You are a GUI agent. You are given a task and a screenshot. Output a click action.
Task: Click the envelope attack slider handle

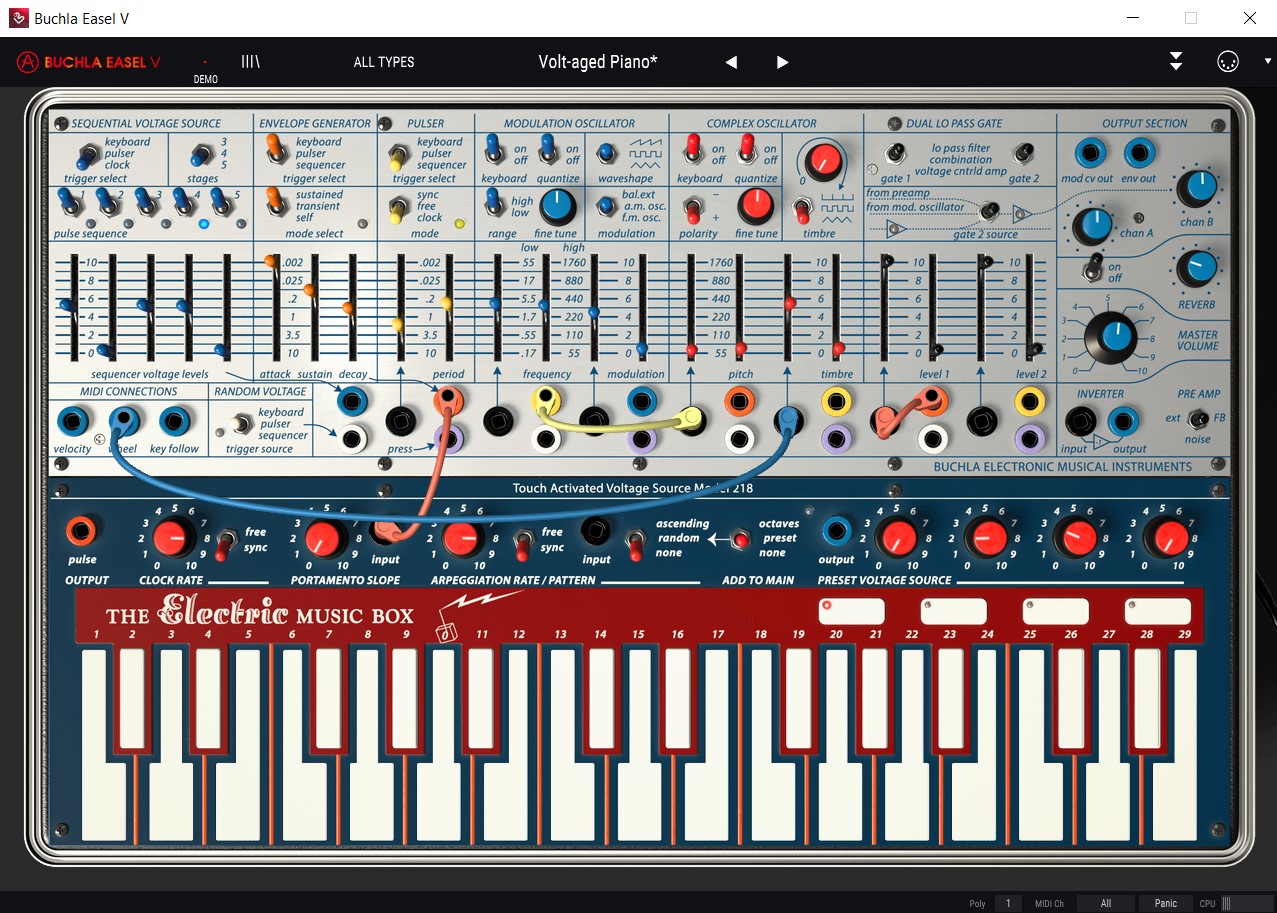[x=272, y=262]
